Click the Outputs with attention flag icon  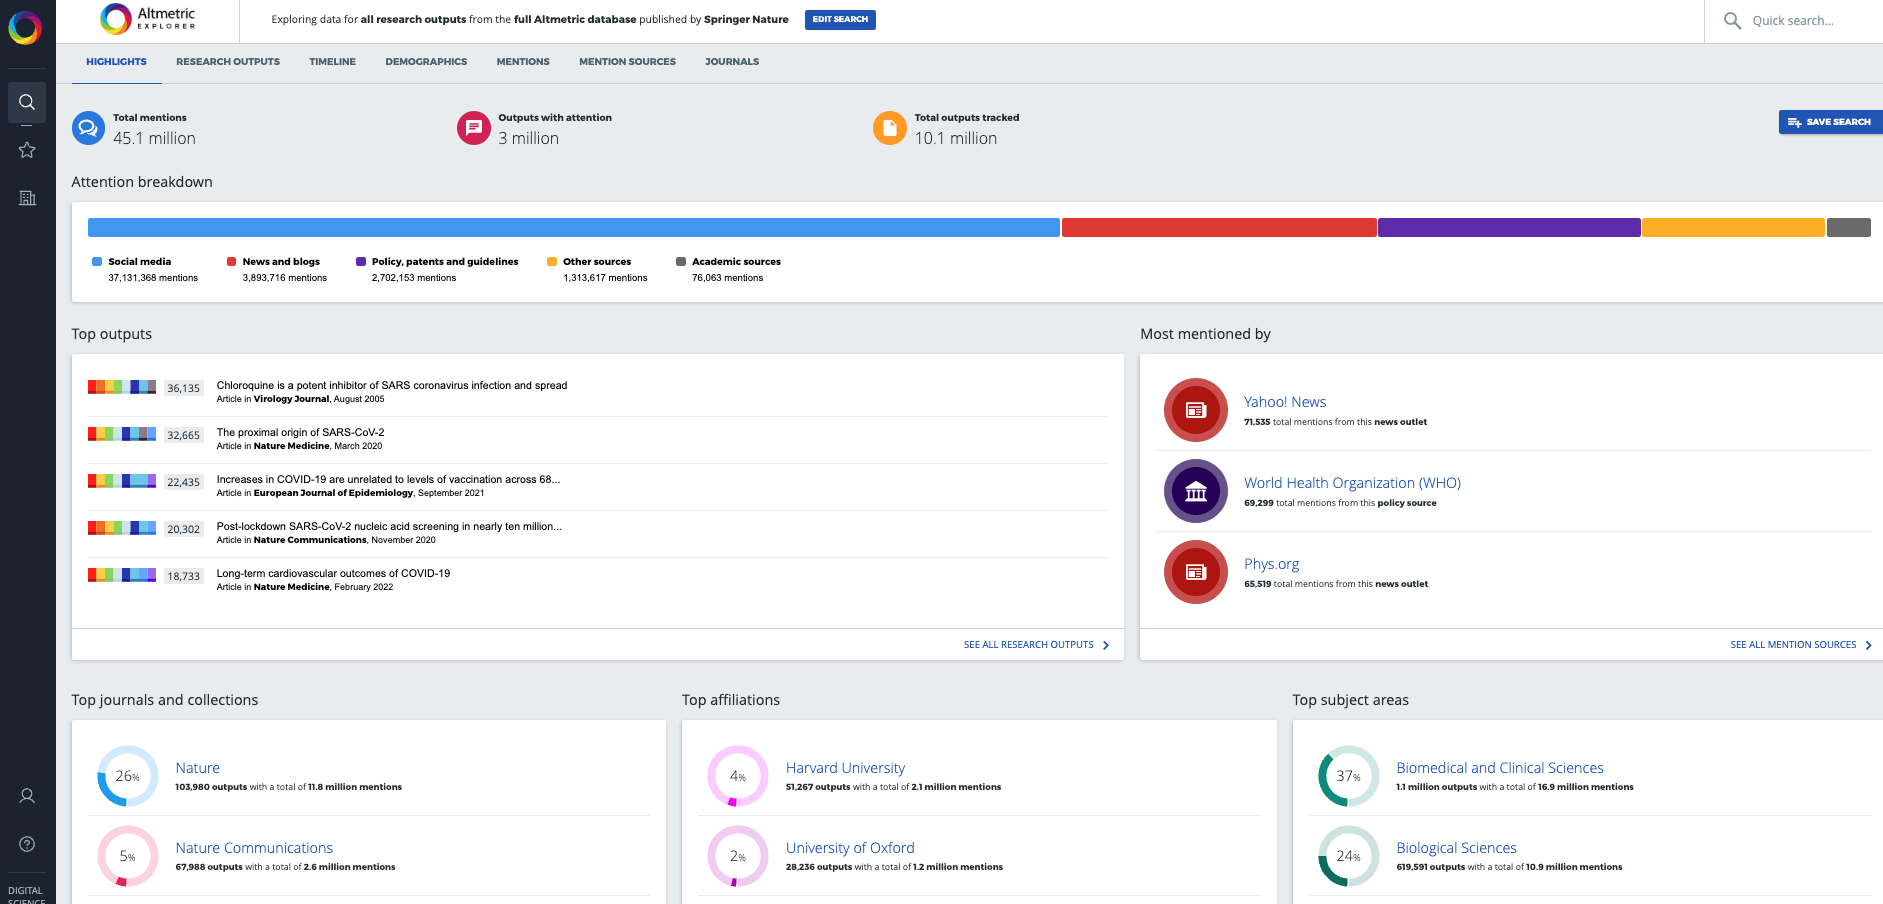point(473,128)
